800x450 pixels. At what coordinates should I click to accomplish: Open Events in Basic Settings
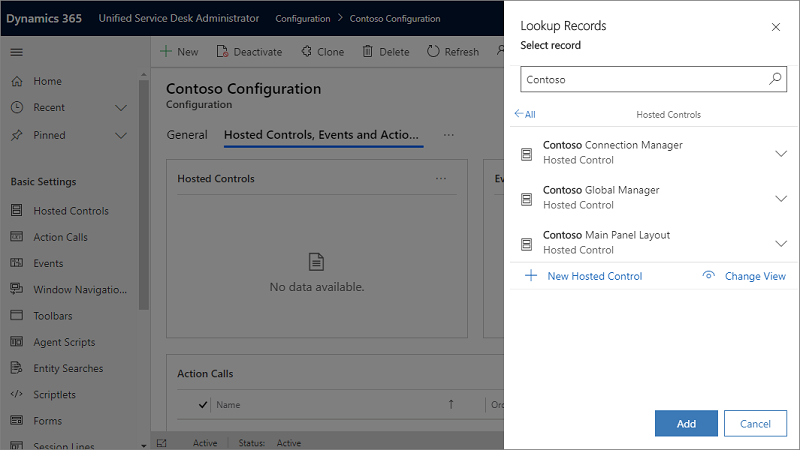pyautogui.click(x=48, y=263)
